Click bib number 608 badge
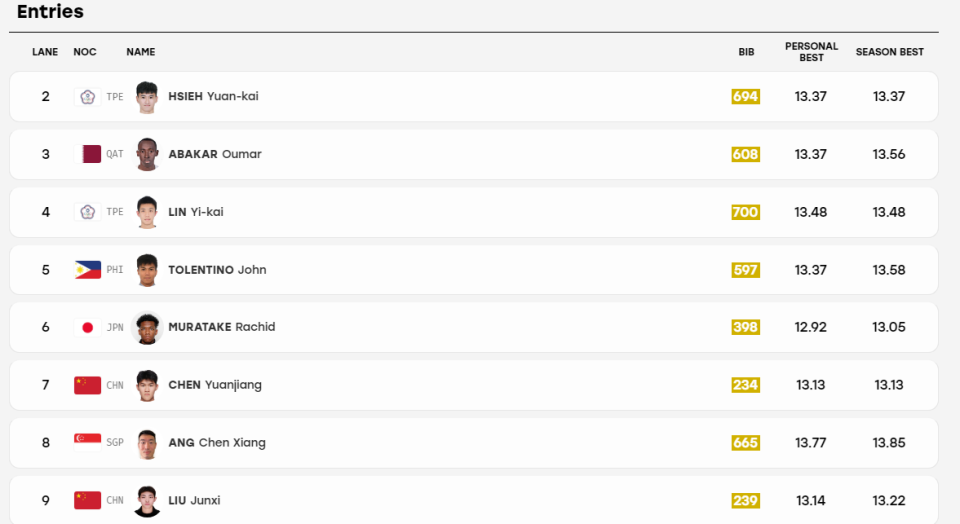 [745, 154]
